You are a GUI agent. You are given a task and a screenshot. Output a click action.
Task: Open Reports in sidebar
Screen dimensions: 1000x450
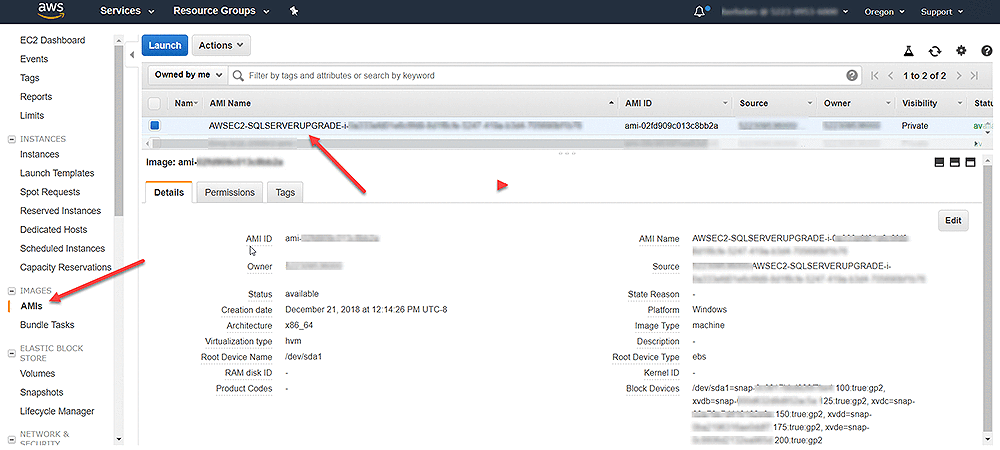[x=36, y=97]
